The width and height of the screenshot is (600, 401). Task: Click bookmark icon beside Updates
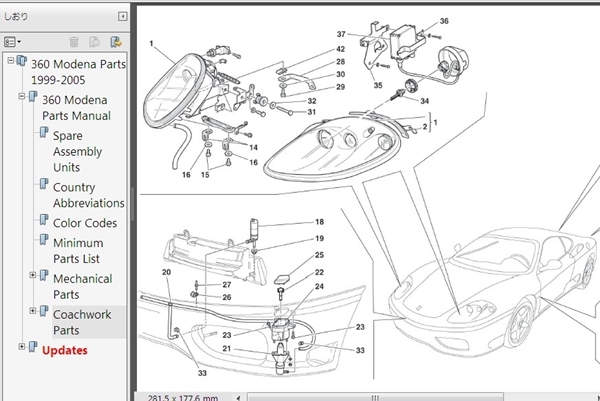coord(33,347)
